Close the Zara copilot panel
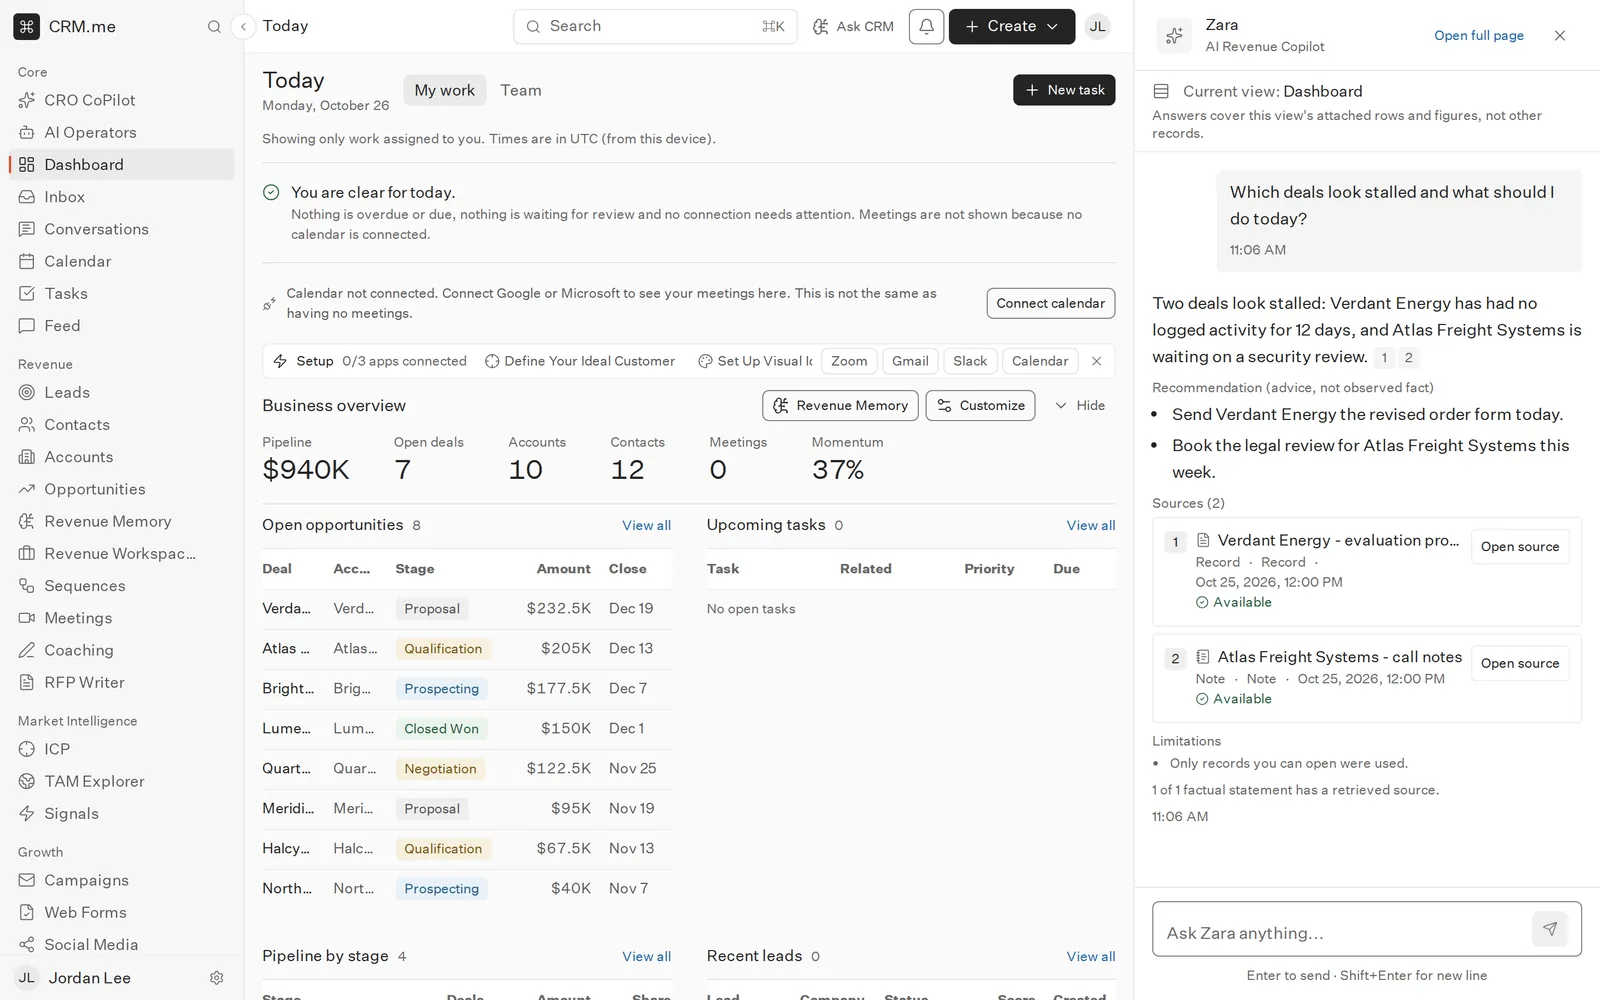The width and height of the screenshot is (1600, 1000). 1560,36
